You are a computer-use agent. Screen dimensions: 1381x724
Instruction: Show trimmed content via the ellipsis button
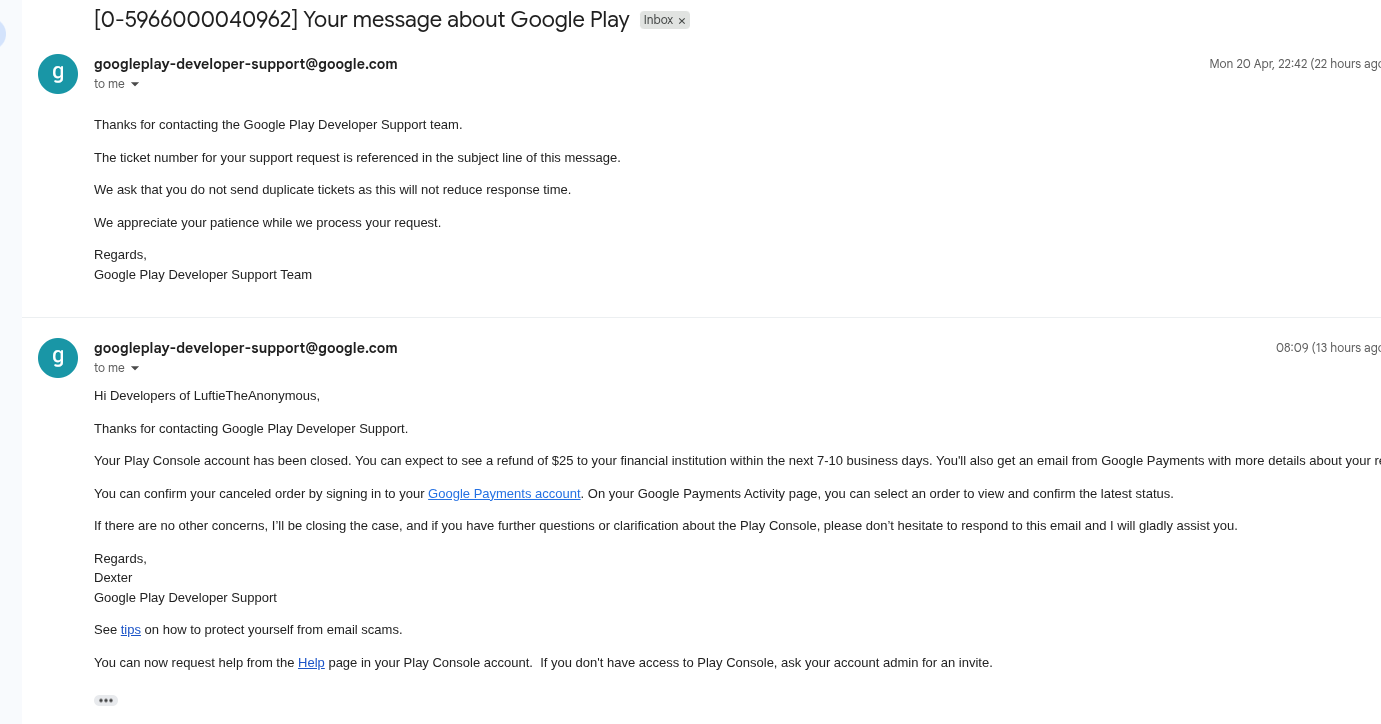(x=106, y=701)
